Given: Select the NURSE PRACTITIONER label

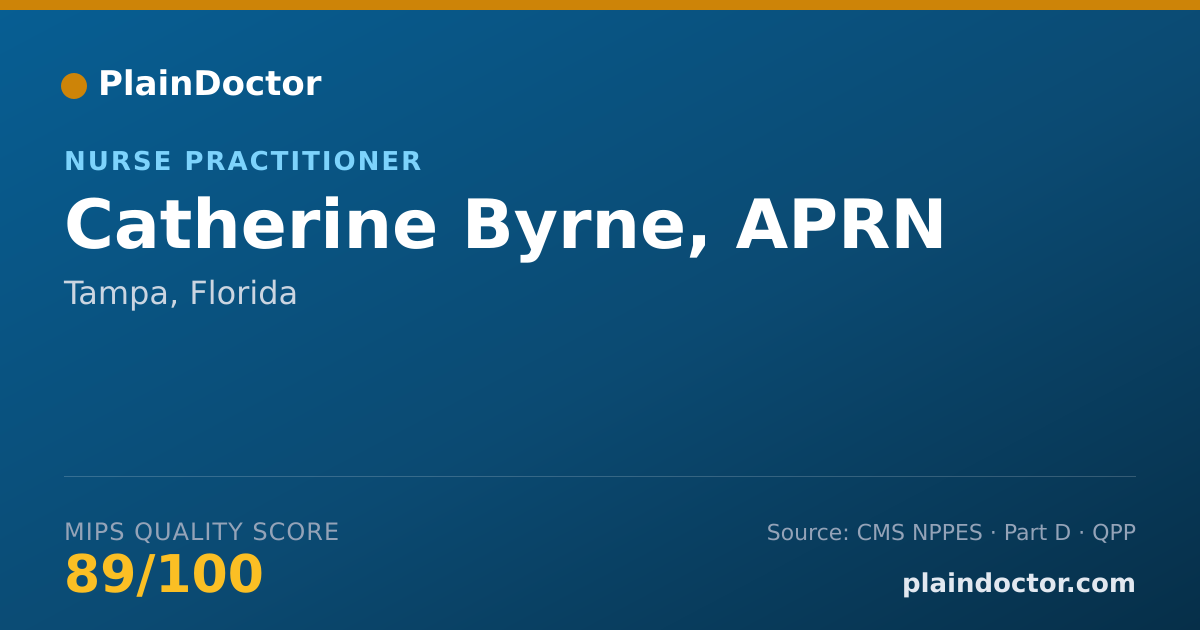Looking at the screenshot, I should (x=243, y=162).
